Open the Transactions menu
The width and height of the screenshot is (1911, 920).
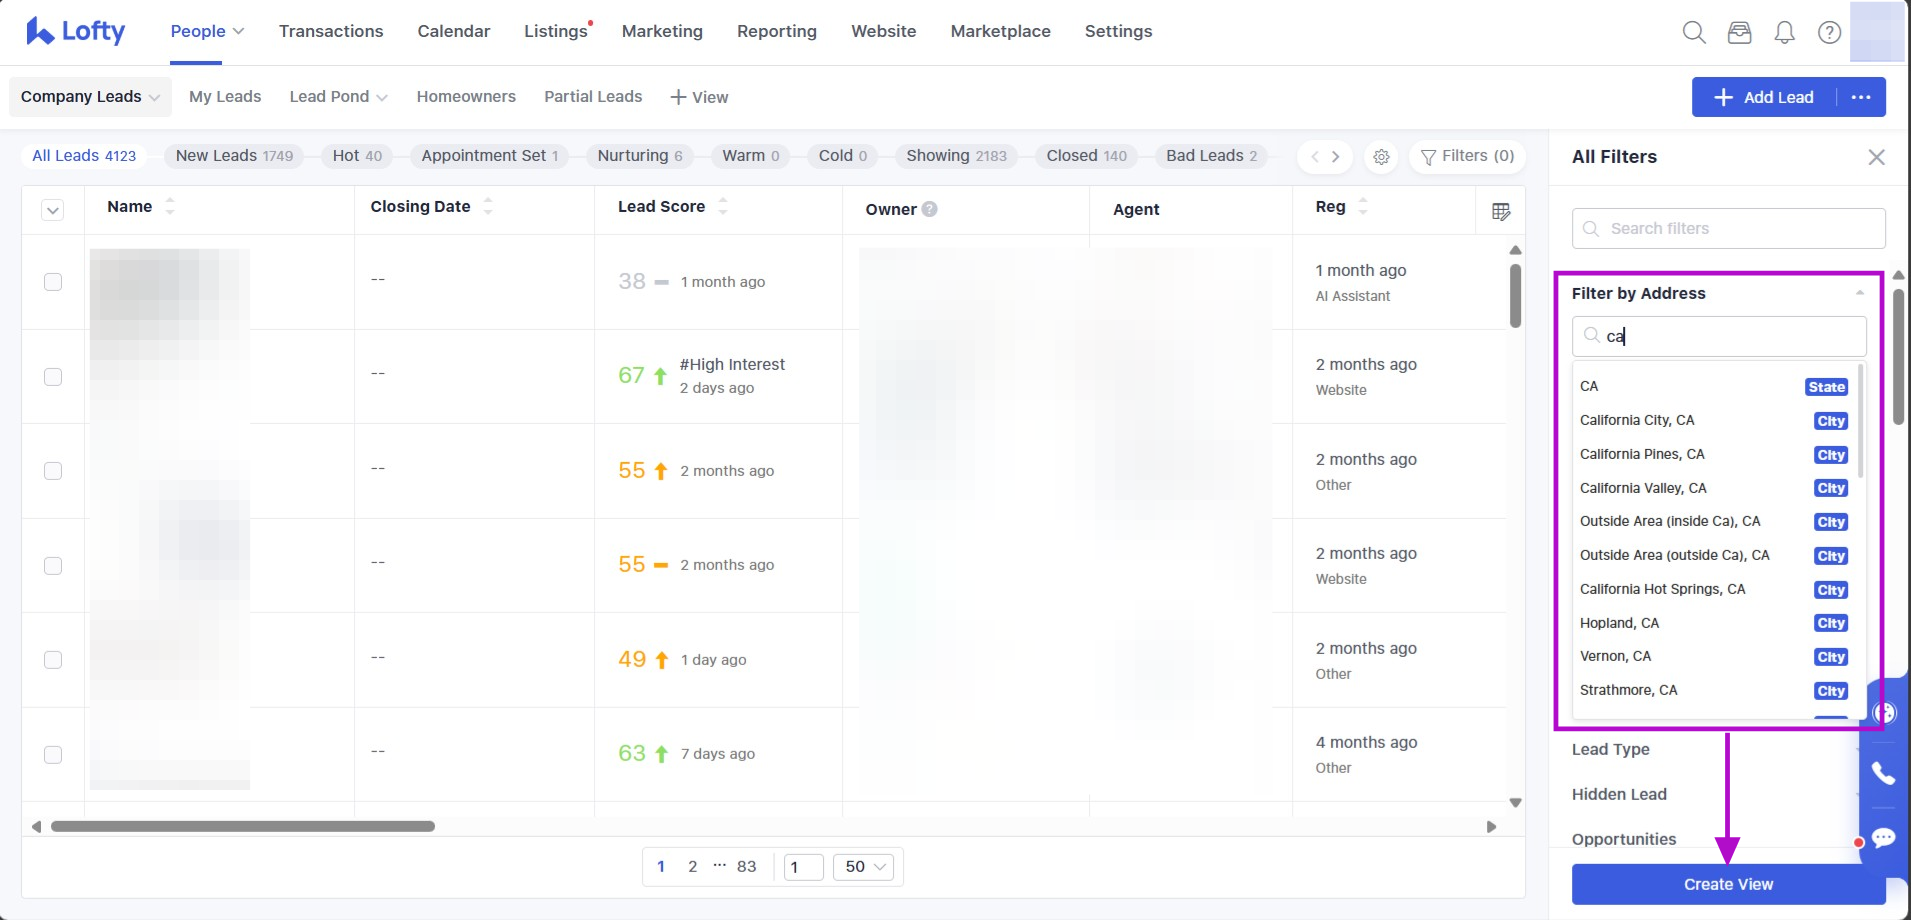[x=331, y=31]
